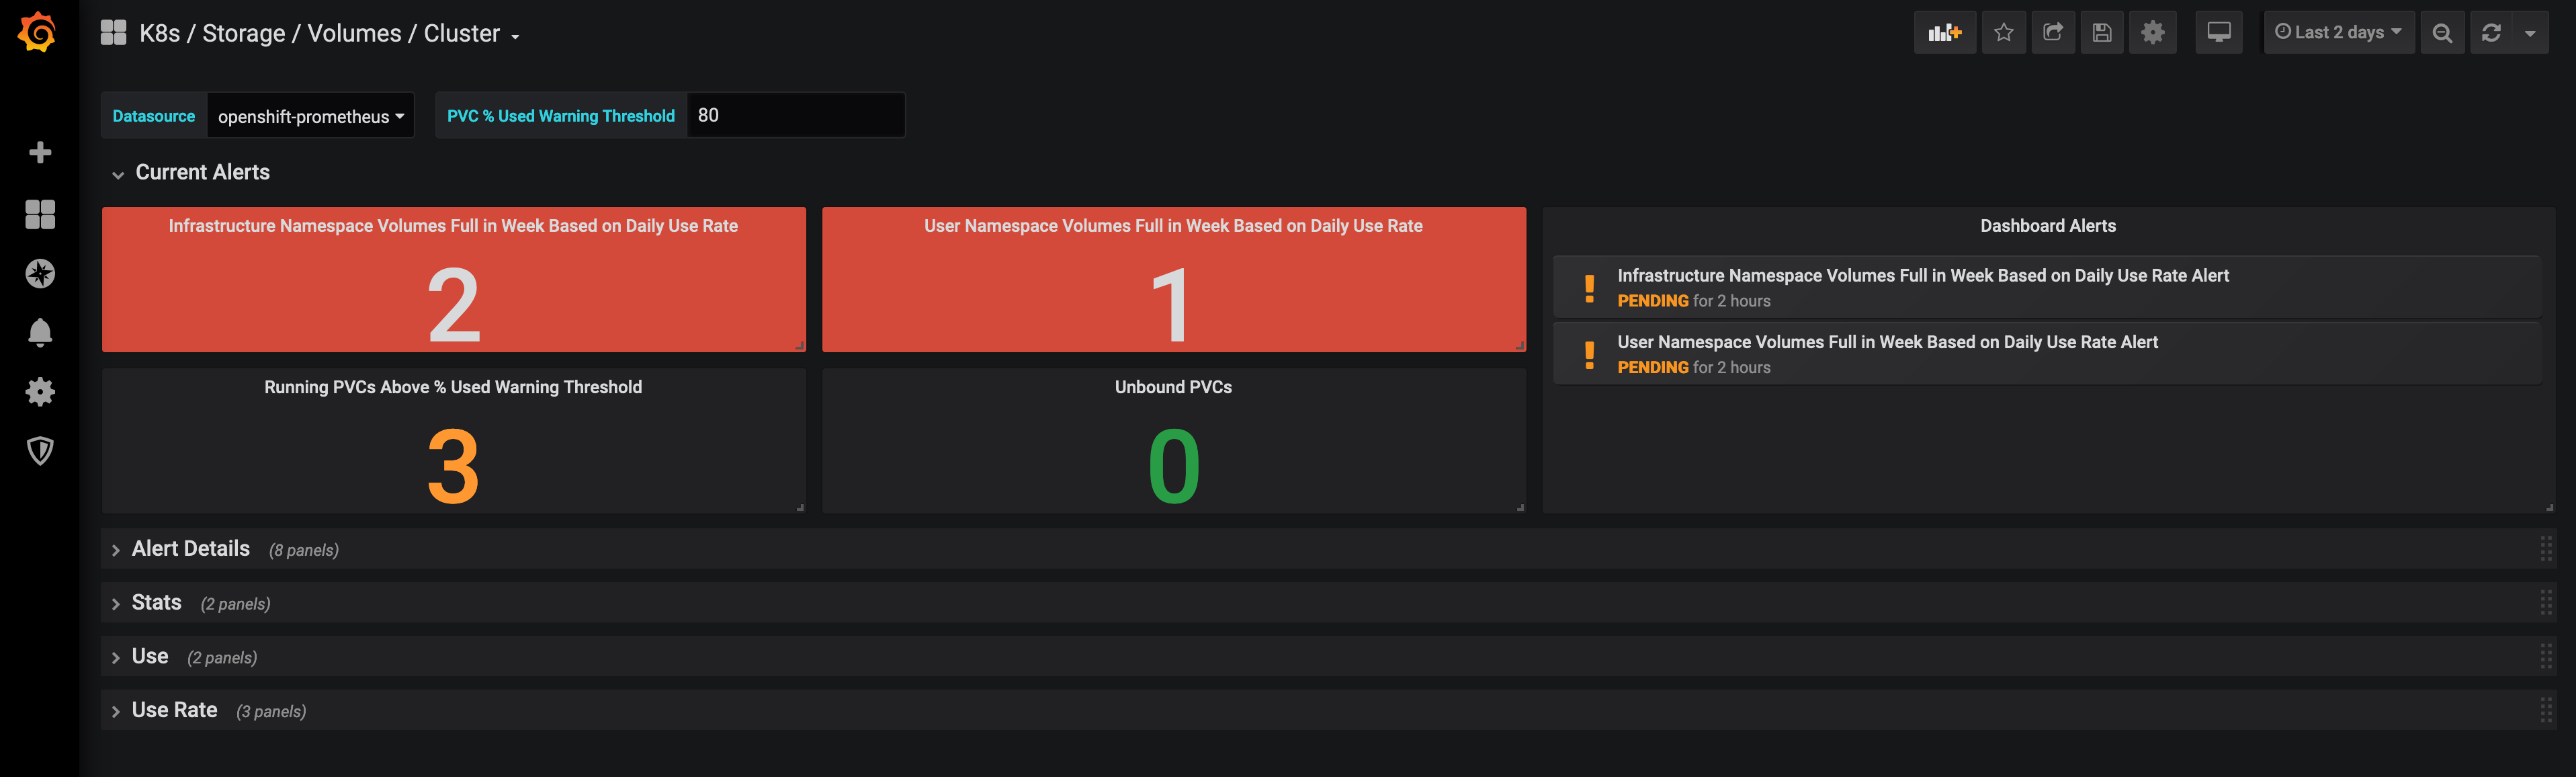Open refresh interval dropdown arrow

2529,33
